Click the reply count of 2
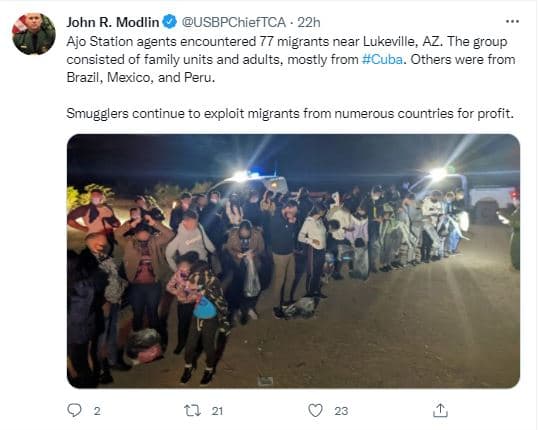The image size is (538, 430). point(97,411)
